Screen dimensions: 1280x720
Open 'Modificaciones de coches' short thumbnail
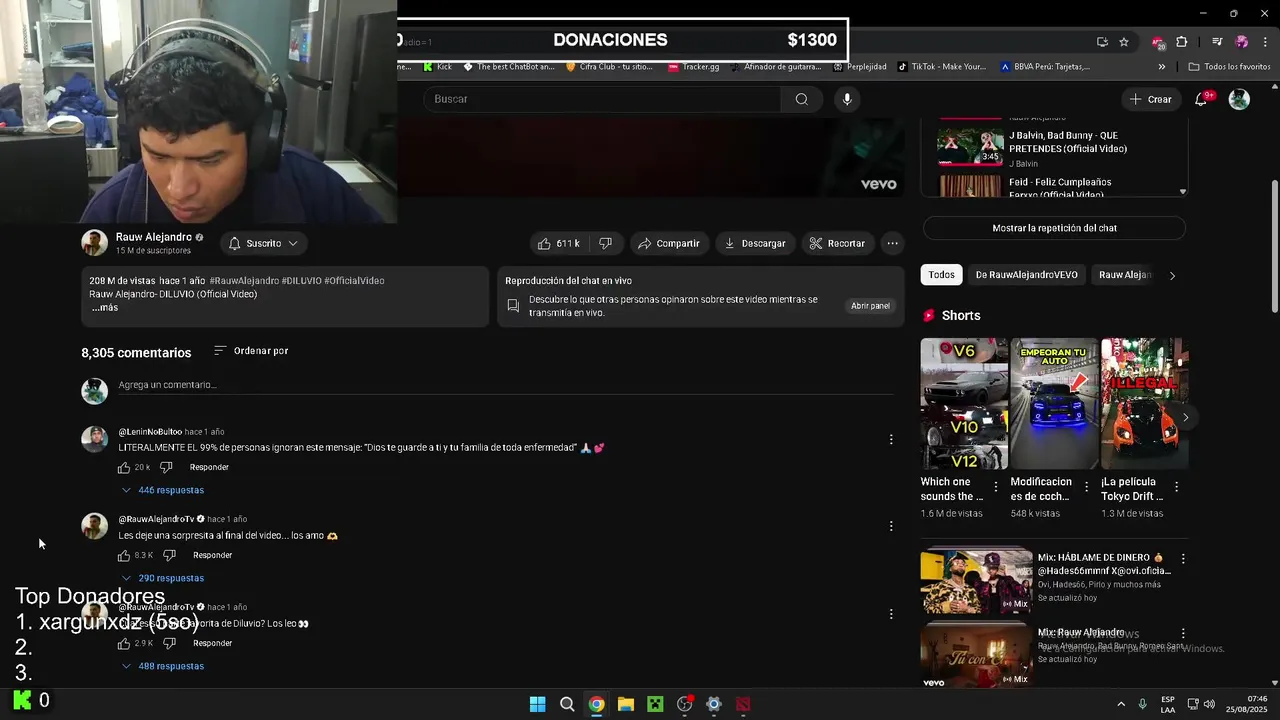pos(1054,403)
